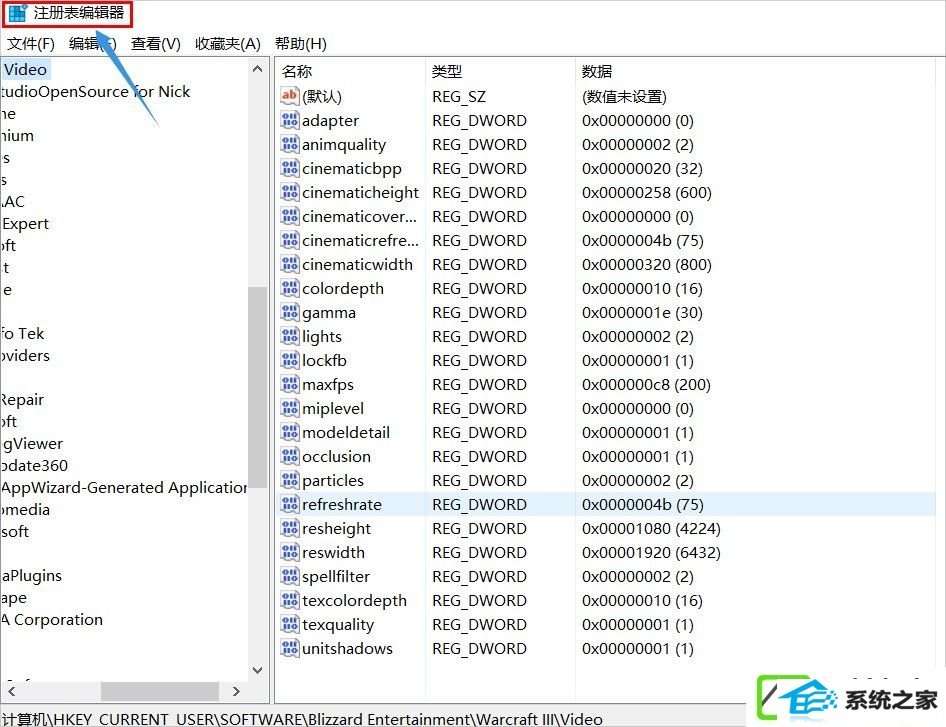Open the 帮助(H) menu

(300, 43)
